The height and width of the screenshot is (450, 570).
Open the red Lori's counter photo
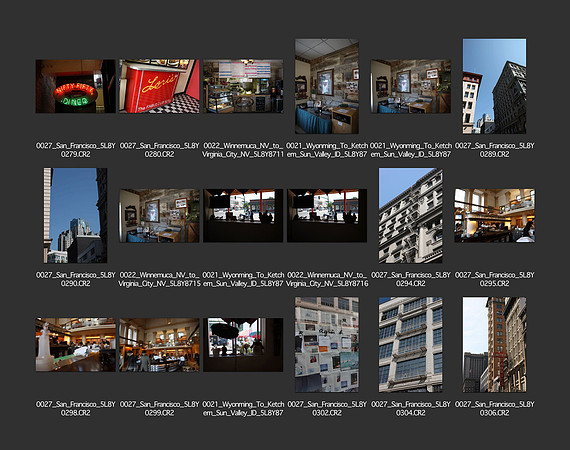click(x=159, y=86)
